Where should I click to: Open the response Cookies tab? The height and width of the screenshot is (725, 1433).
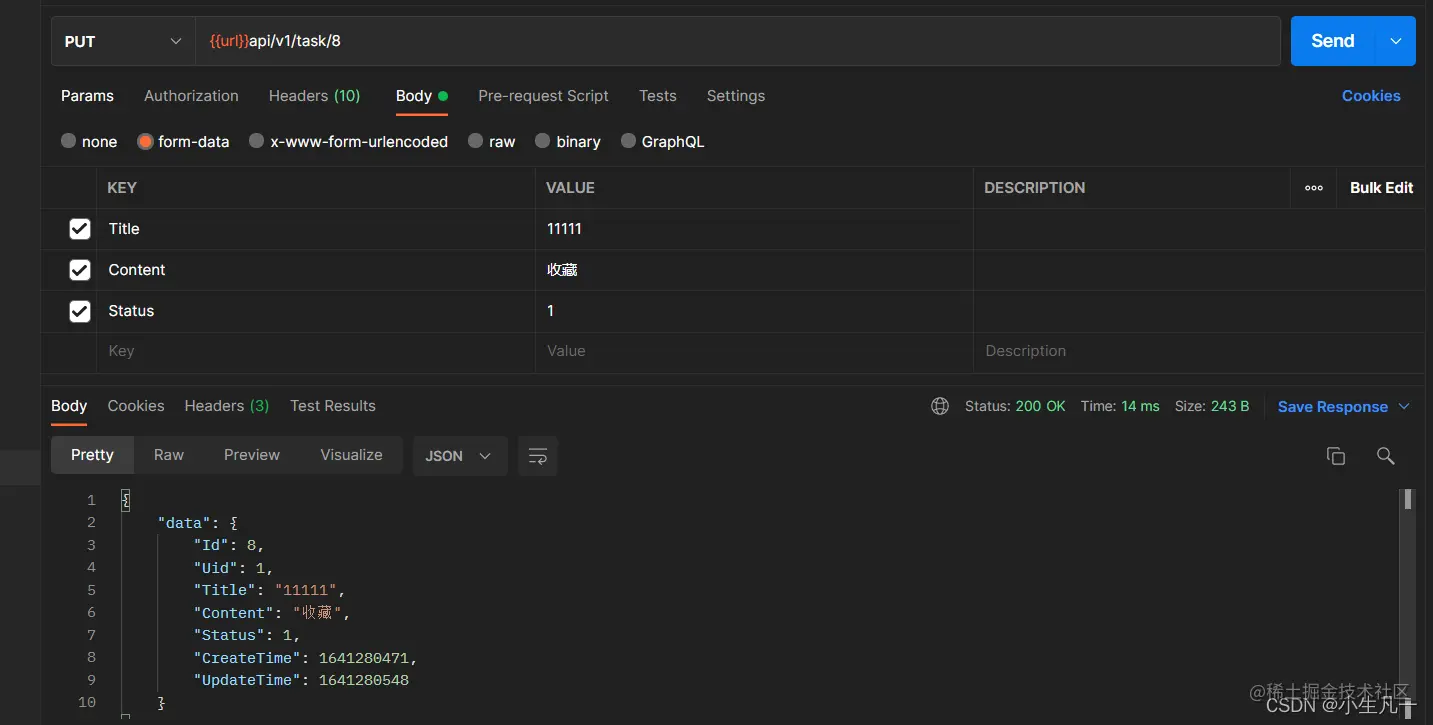(x=136, y=406)
